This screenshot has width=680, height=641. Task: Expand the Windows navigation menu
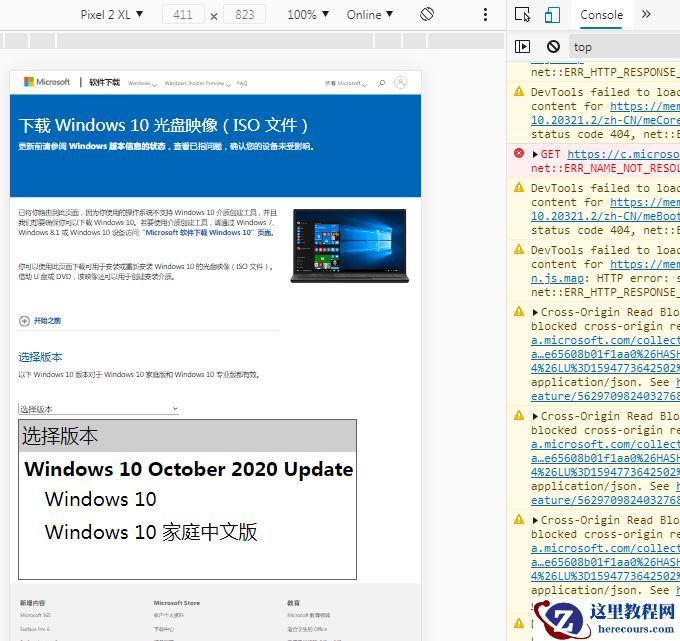142,83
